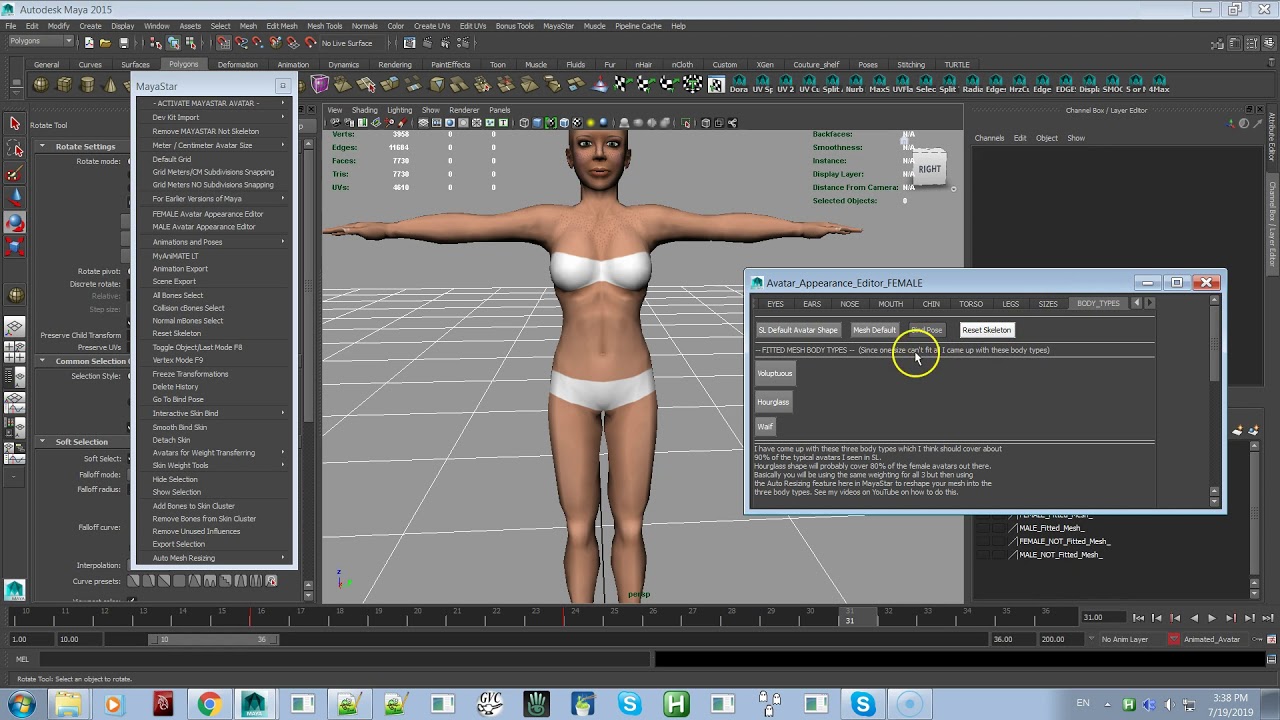Click the right view cube face

click(x=929, y=170)
